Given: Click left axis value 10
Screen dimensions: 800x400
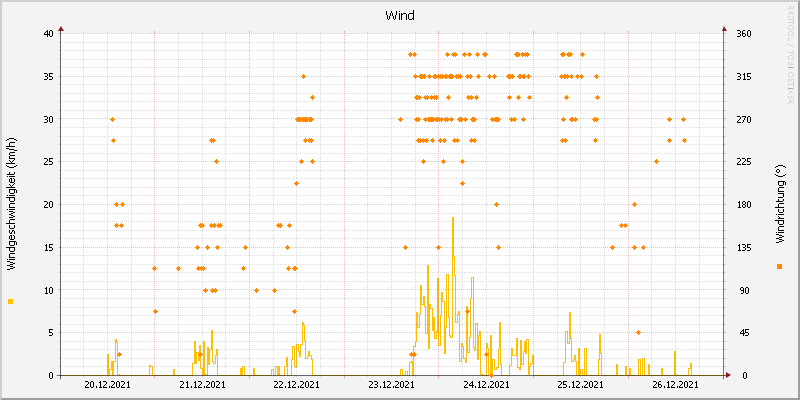Looking at the screenshot, I should [x=48, y=290].
